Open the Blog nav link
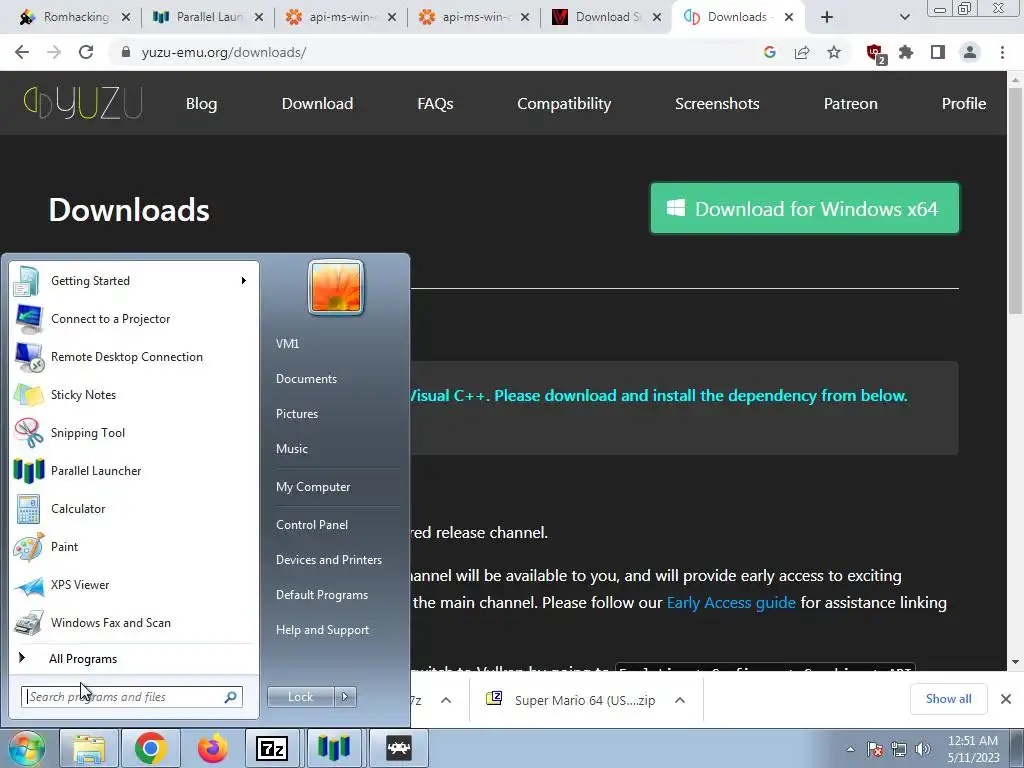The image size is (1024, 768). [201, 104]
